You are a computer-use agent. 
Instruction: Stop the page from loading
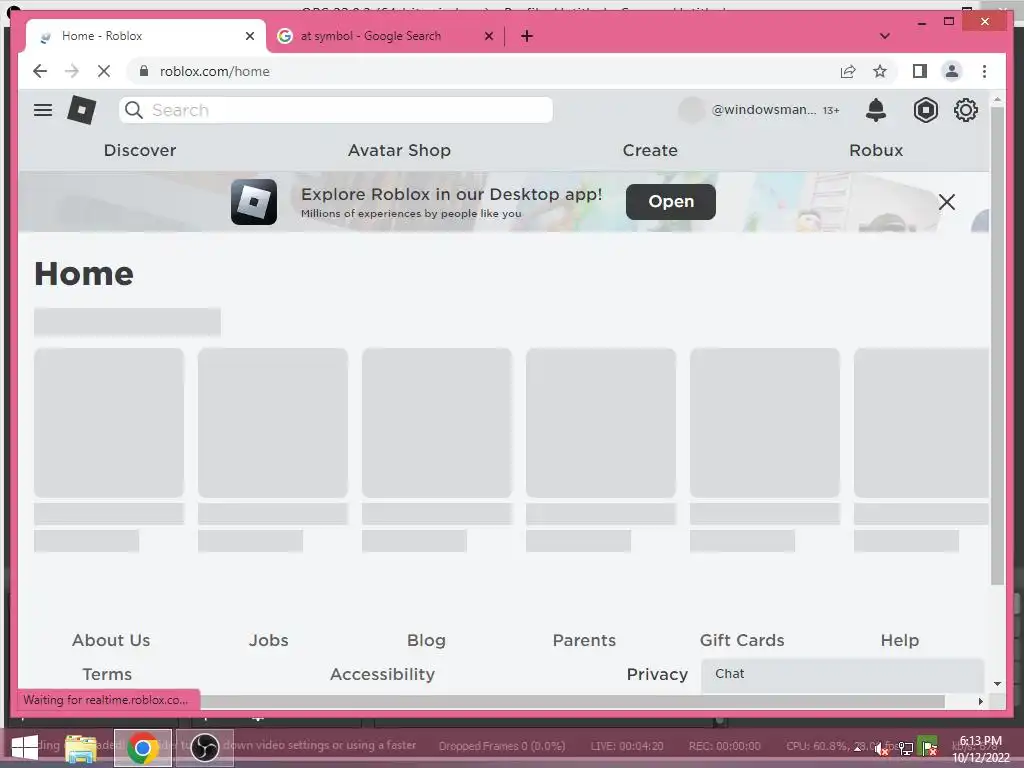tap(104, 71)
